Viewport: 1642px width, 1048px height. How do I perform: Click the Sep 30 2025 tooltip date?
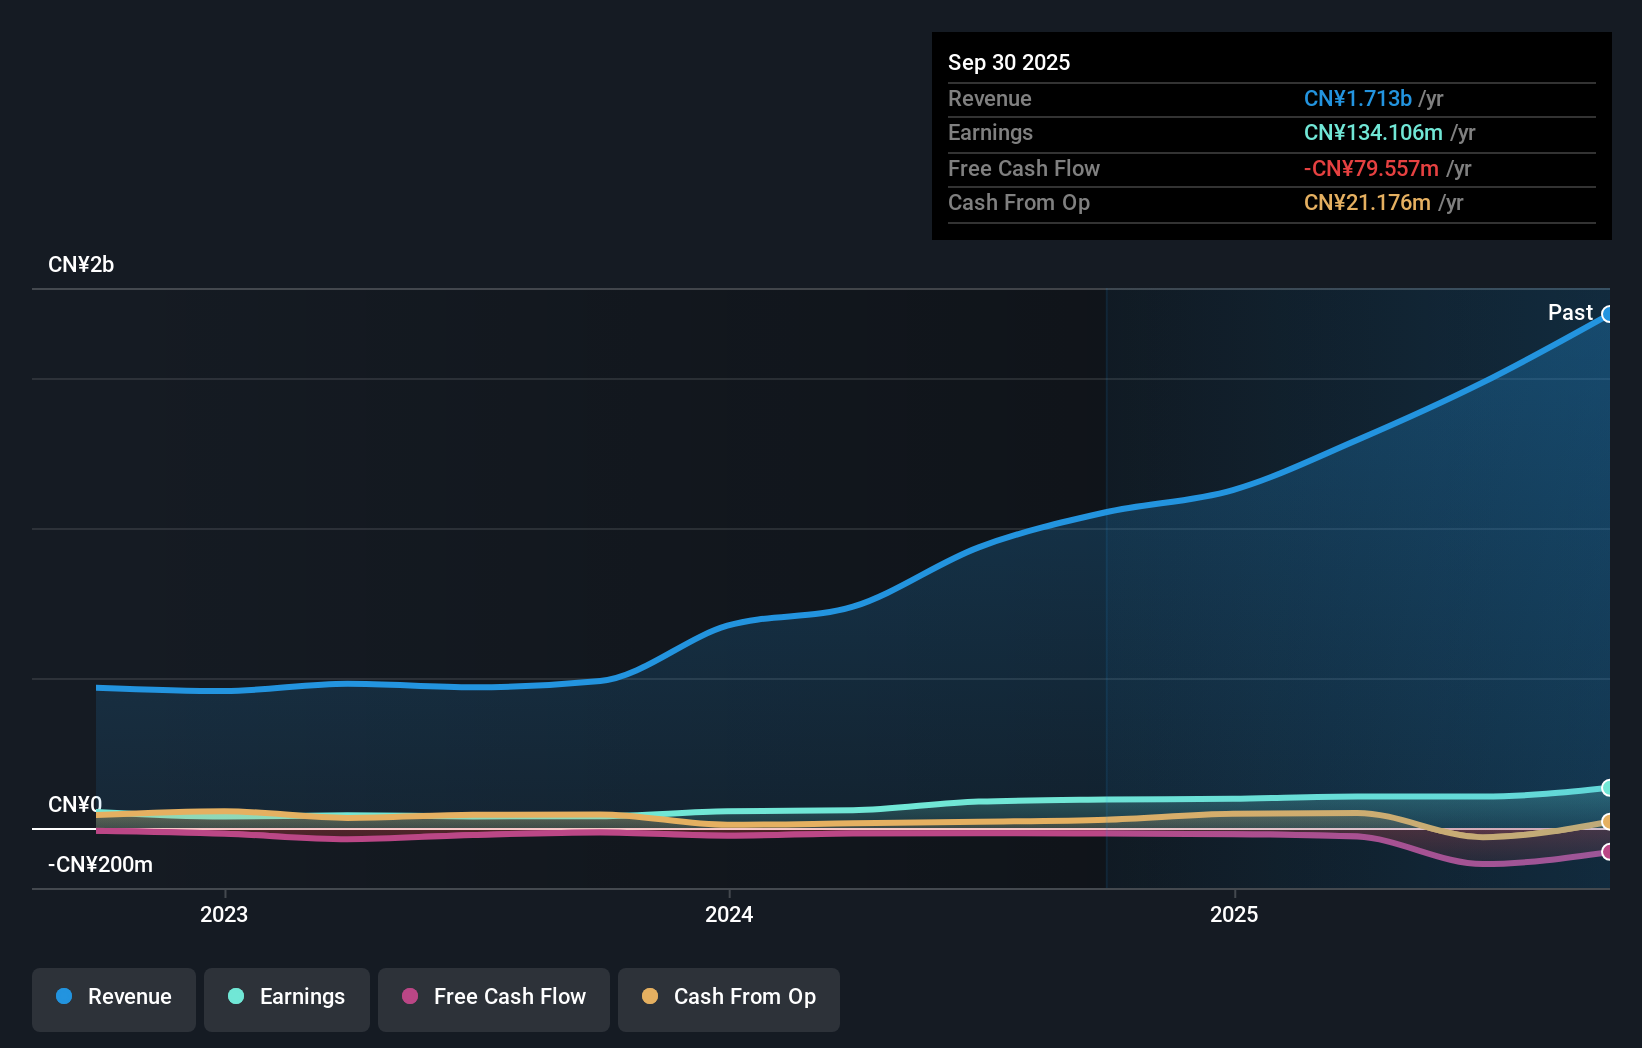[x=1009, y=63]
